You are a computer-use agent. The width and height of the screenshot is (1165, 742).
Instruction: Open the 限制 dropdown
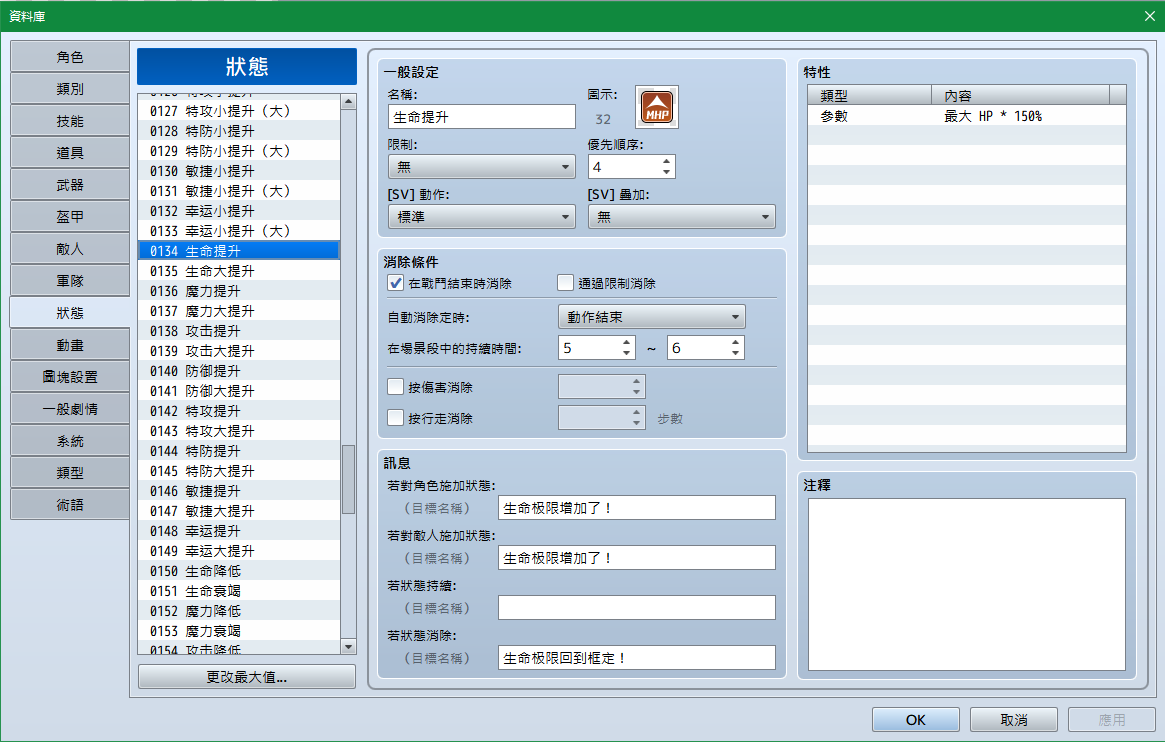pyautogui.click(x=481, y=167)
